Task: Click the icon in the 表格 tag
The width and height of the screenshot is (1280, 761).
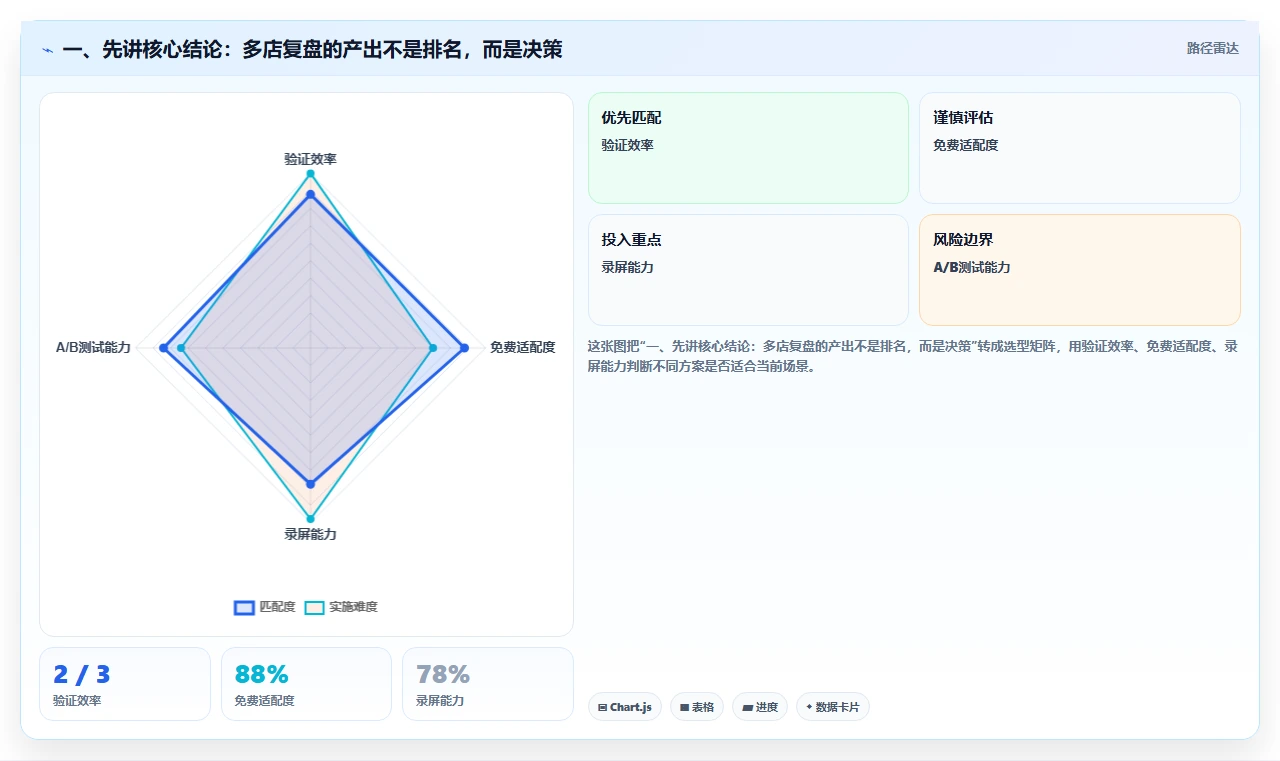Action: pos(684,707)
